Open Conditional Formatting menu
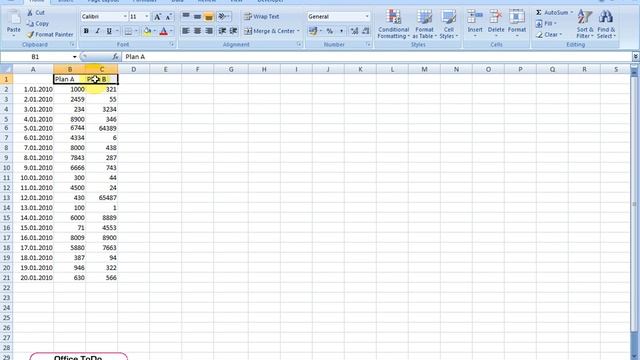640x360 pixels. [393, 24]
